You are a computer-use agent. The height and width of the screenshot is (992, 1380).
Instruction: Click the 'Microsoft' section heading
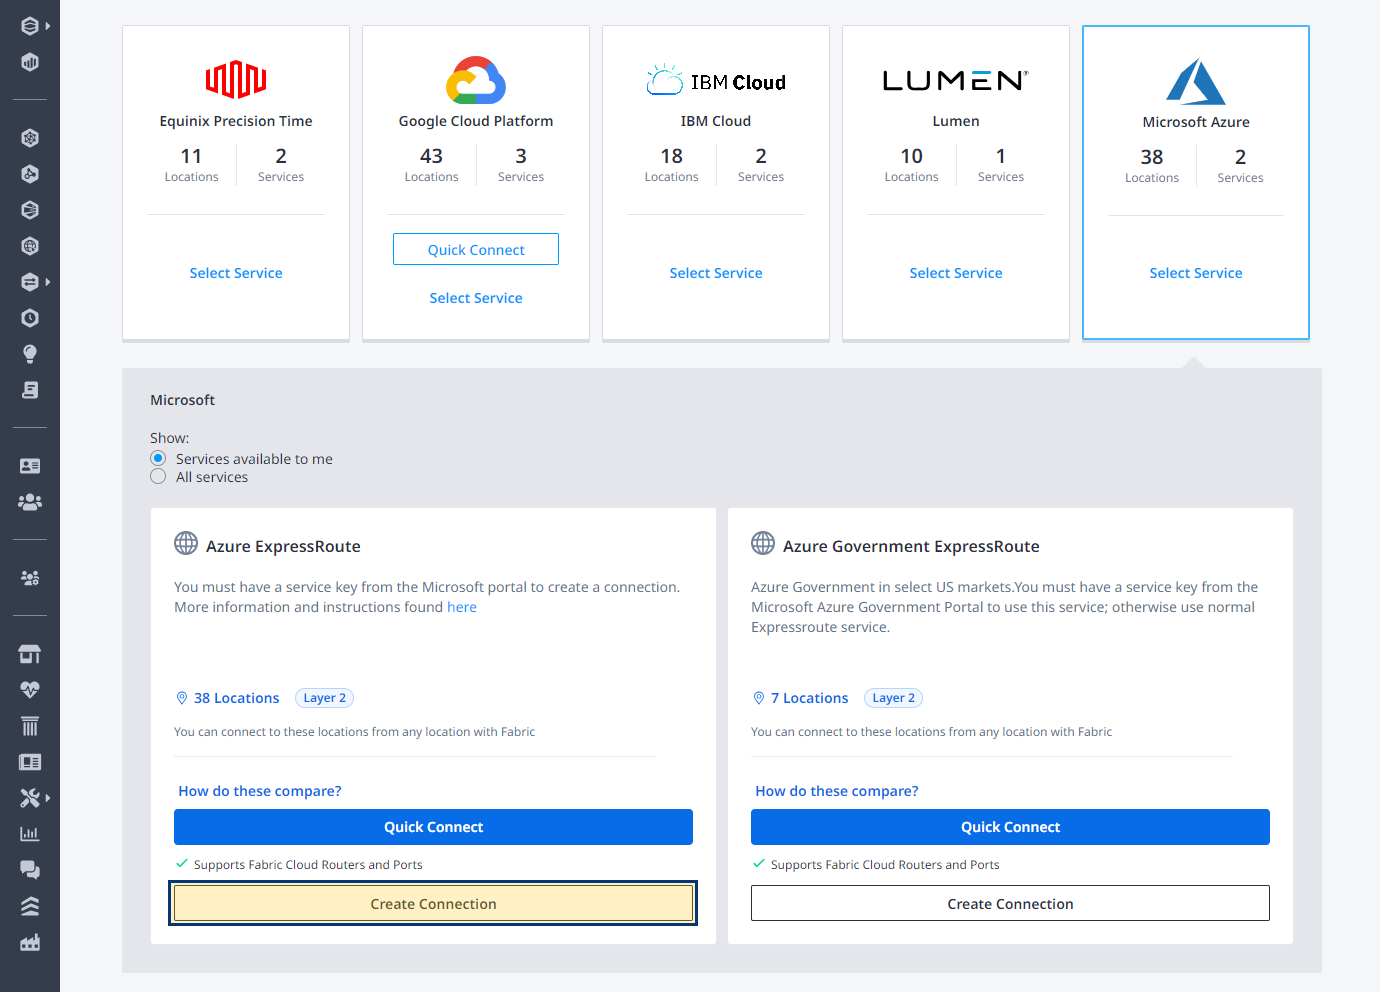[182, 400]
